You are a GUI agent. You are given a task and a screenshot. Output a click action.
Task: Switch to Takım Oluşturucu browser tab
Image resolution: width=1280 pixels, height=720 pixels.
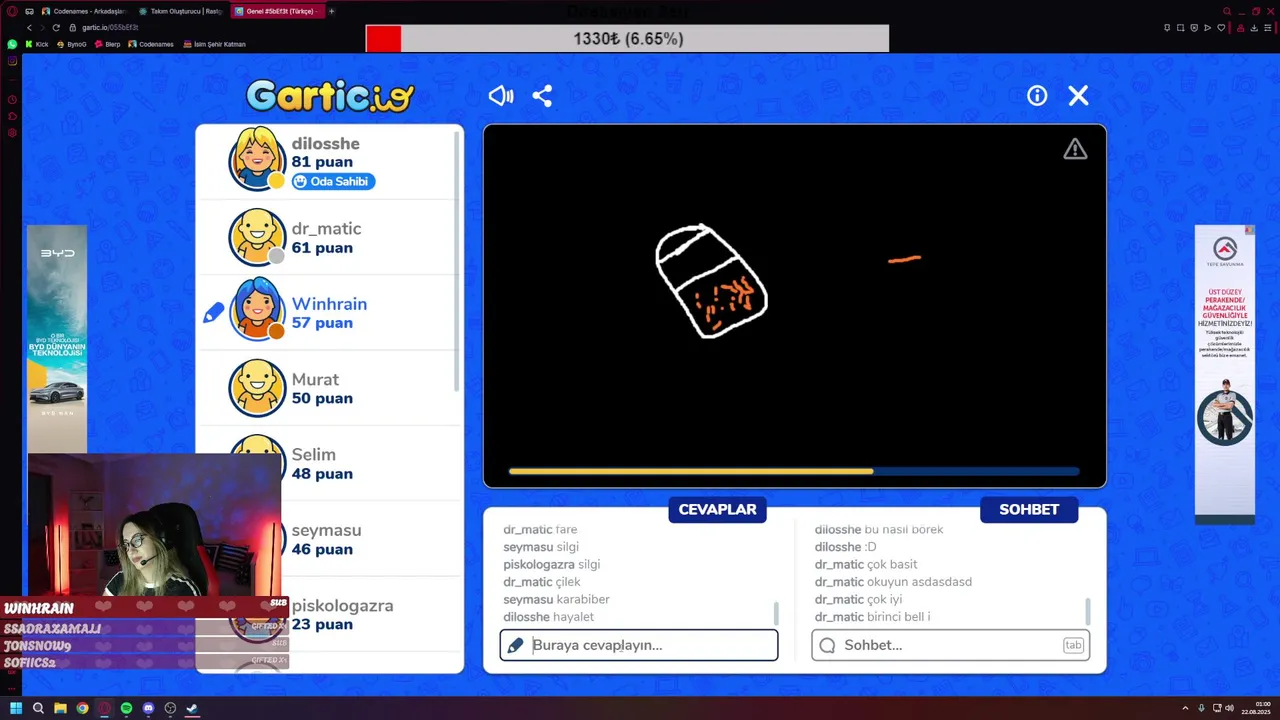coord(181,11)
